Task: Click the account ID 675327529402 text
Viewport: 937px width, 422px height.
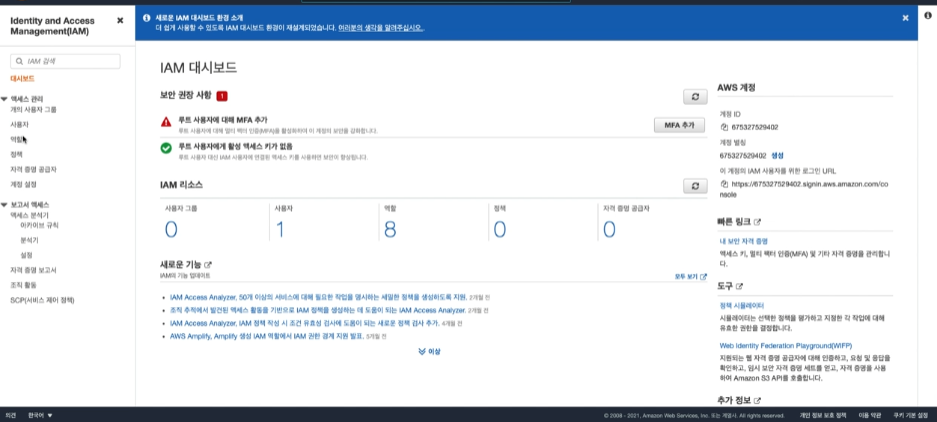Action: (755, 127)
